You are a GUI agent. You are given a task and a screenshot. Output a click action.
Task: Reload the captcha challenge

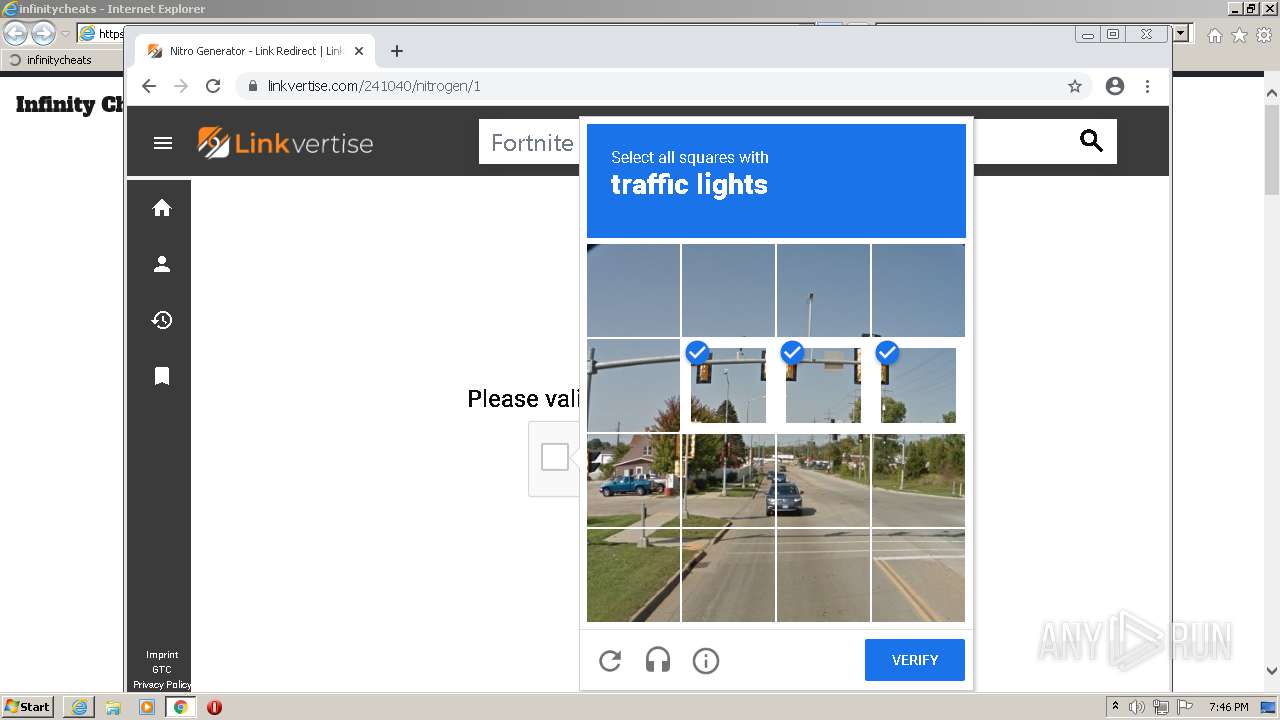click(x=610, y=661)
